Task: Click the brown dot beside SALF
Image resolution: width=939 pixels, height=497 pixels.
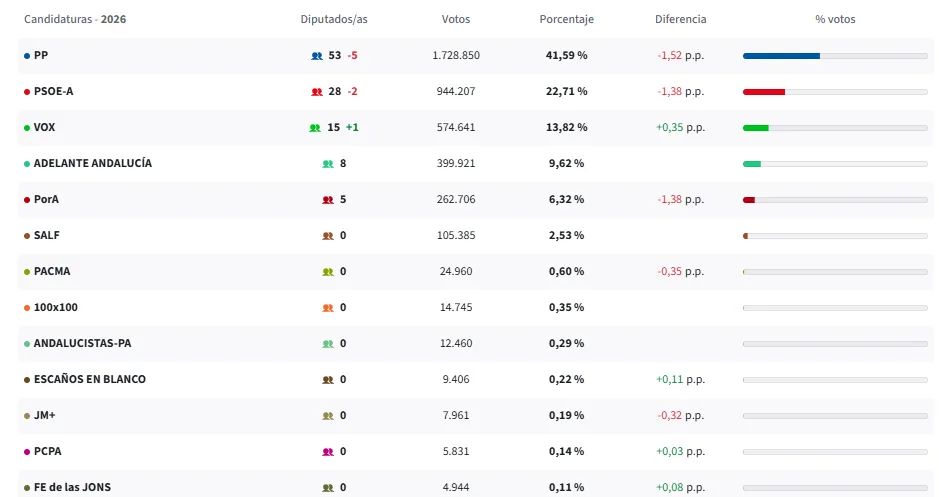Action: click(x=27, y=236)
